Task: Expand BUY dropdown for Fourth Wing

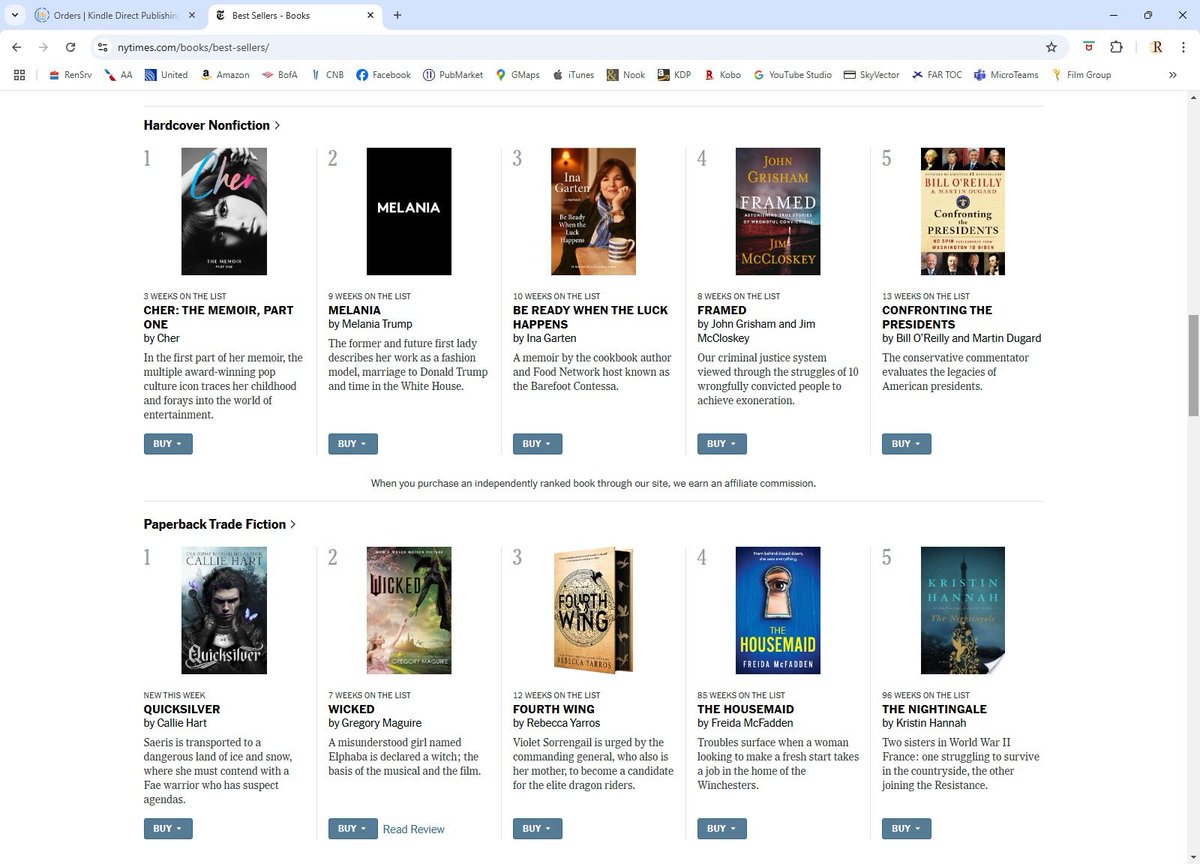Action: [537, 829]
